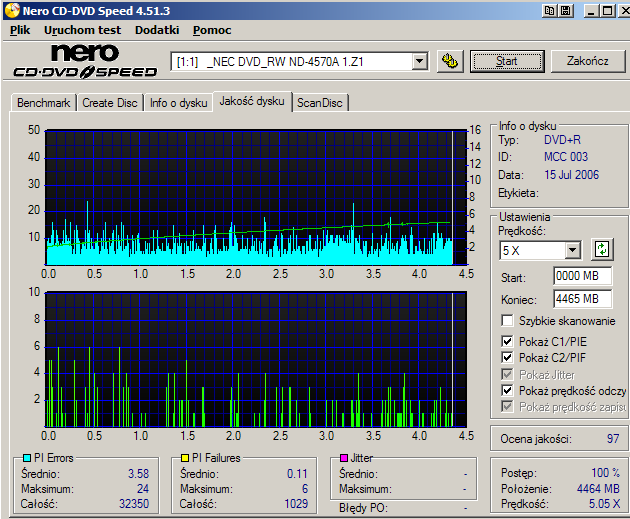Switch to the Create Disc tab
Screen dimensions: 630x519
[x=110, y=103]
